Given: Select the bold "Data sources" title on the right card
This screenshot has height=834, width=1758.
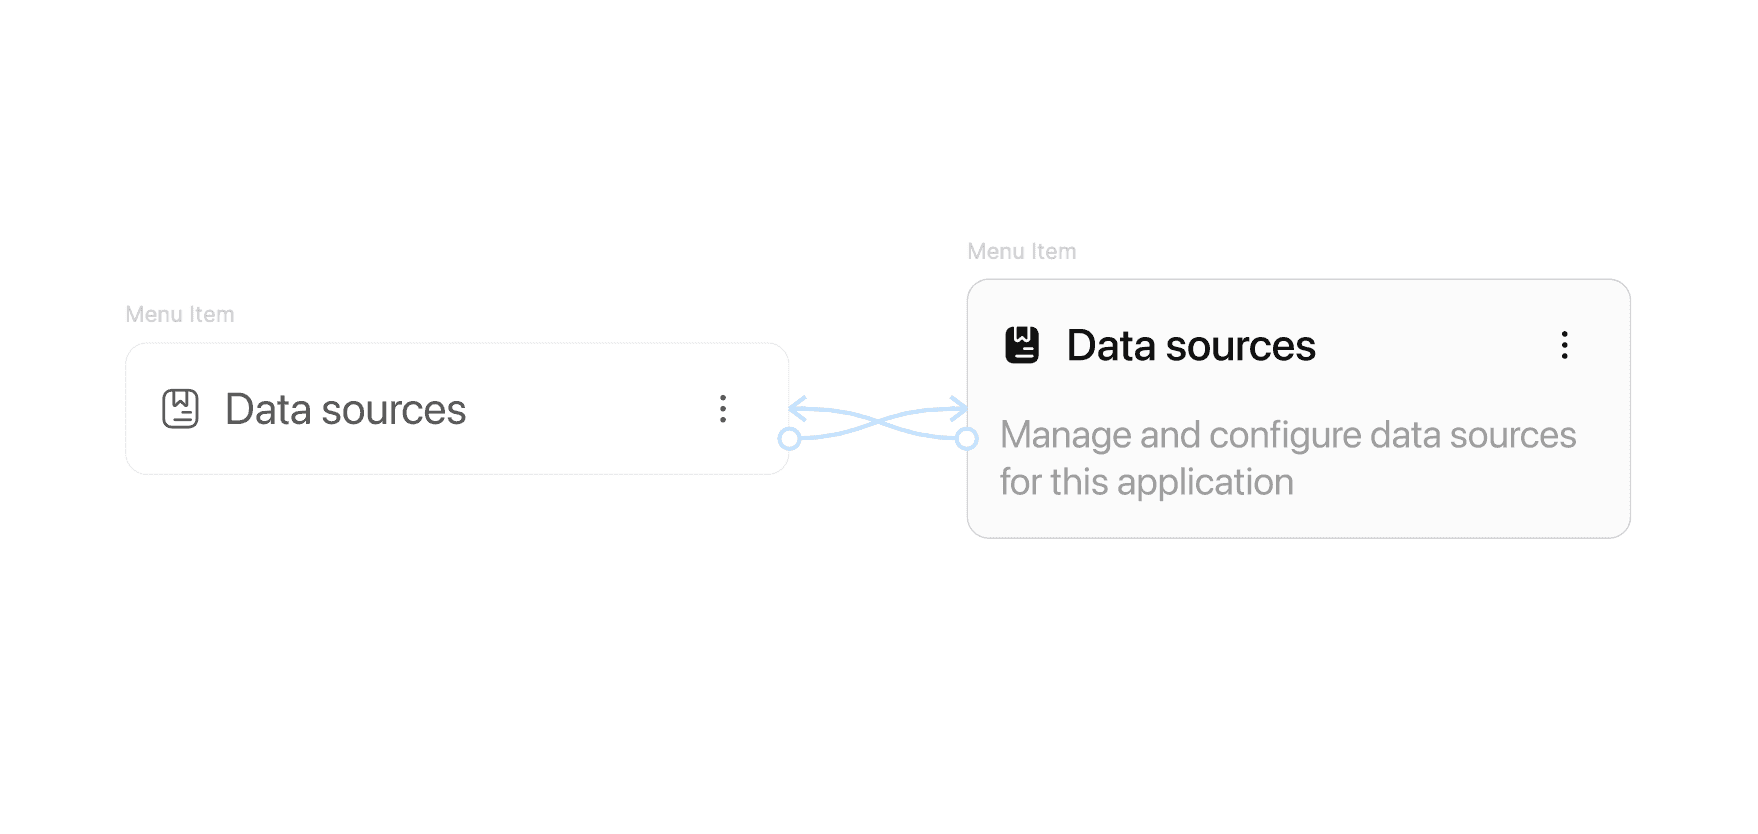Looking at the screenshot, I should (x=1190, y=346).
